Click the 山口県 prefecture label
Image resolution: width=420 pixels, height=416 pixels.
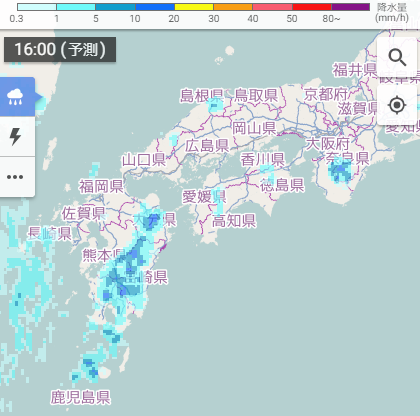click(x=144, y=160)
